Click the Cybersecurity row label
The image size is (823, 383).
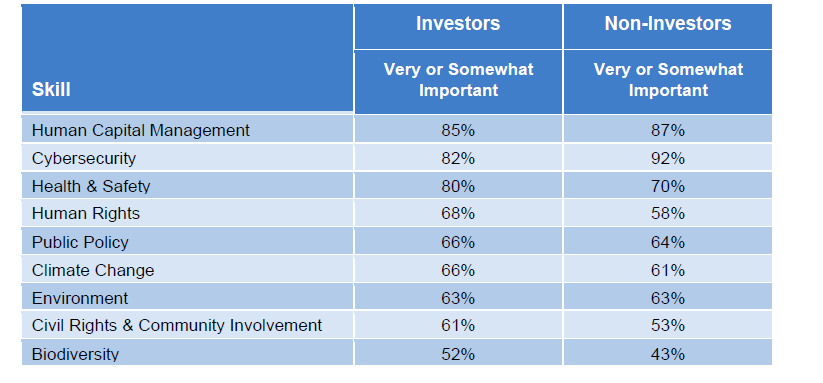(x=84, y=158)
